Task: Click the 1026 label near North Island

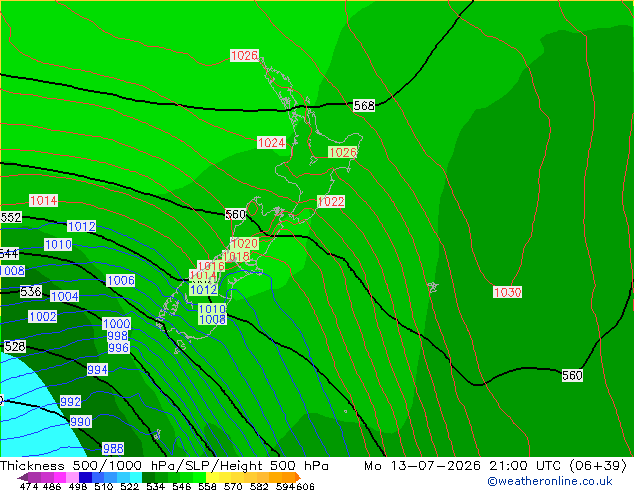Action: click(x=343, y=152)
